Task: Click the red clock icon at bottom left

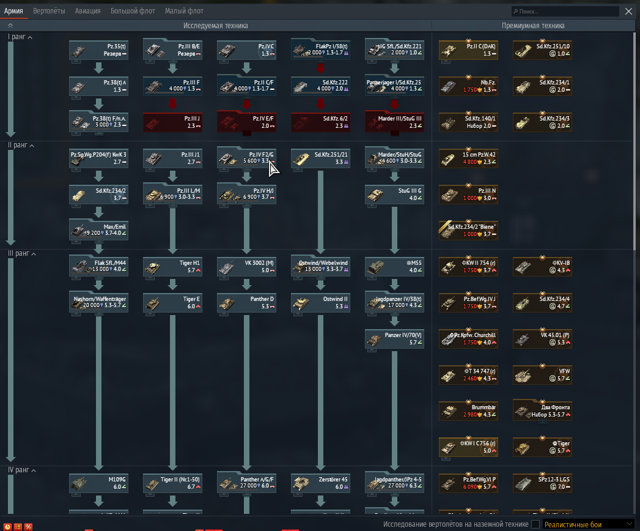Action: [7, 527]
